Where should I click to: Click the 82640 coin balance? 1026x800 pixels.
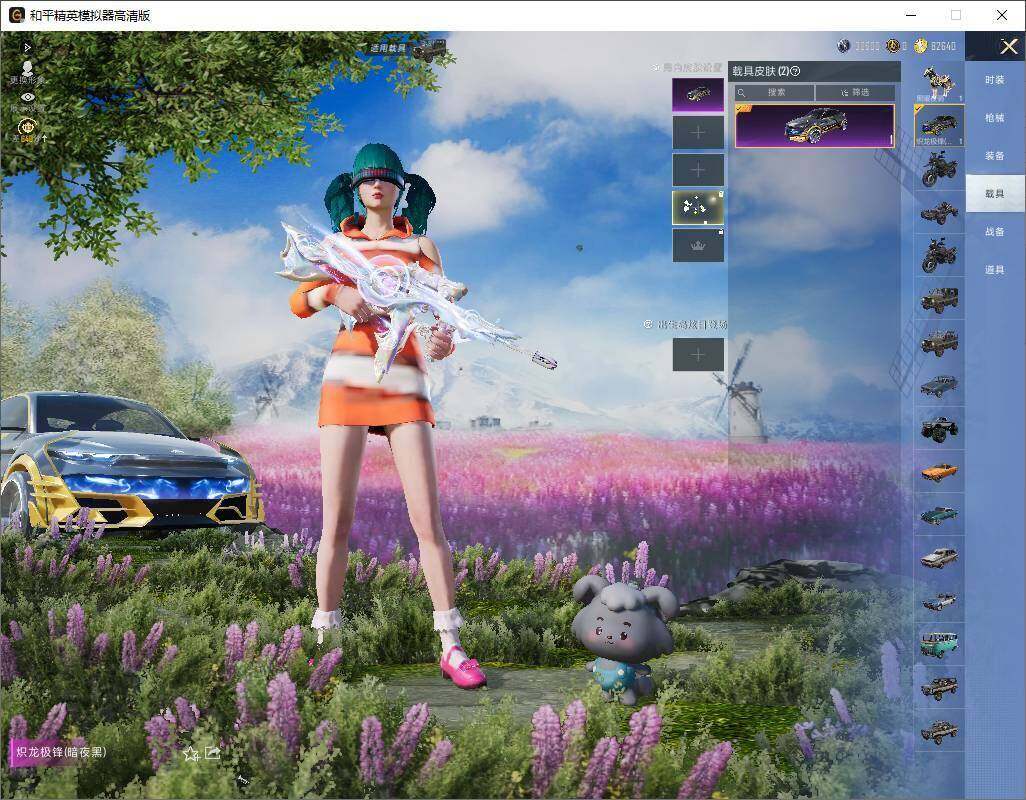[943, 46]
